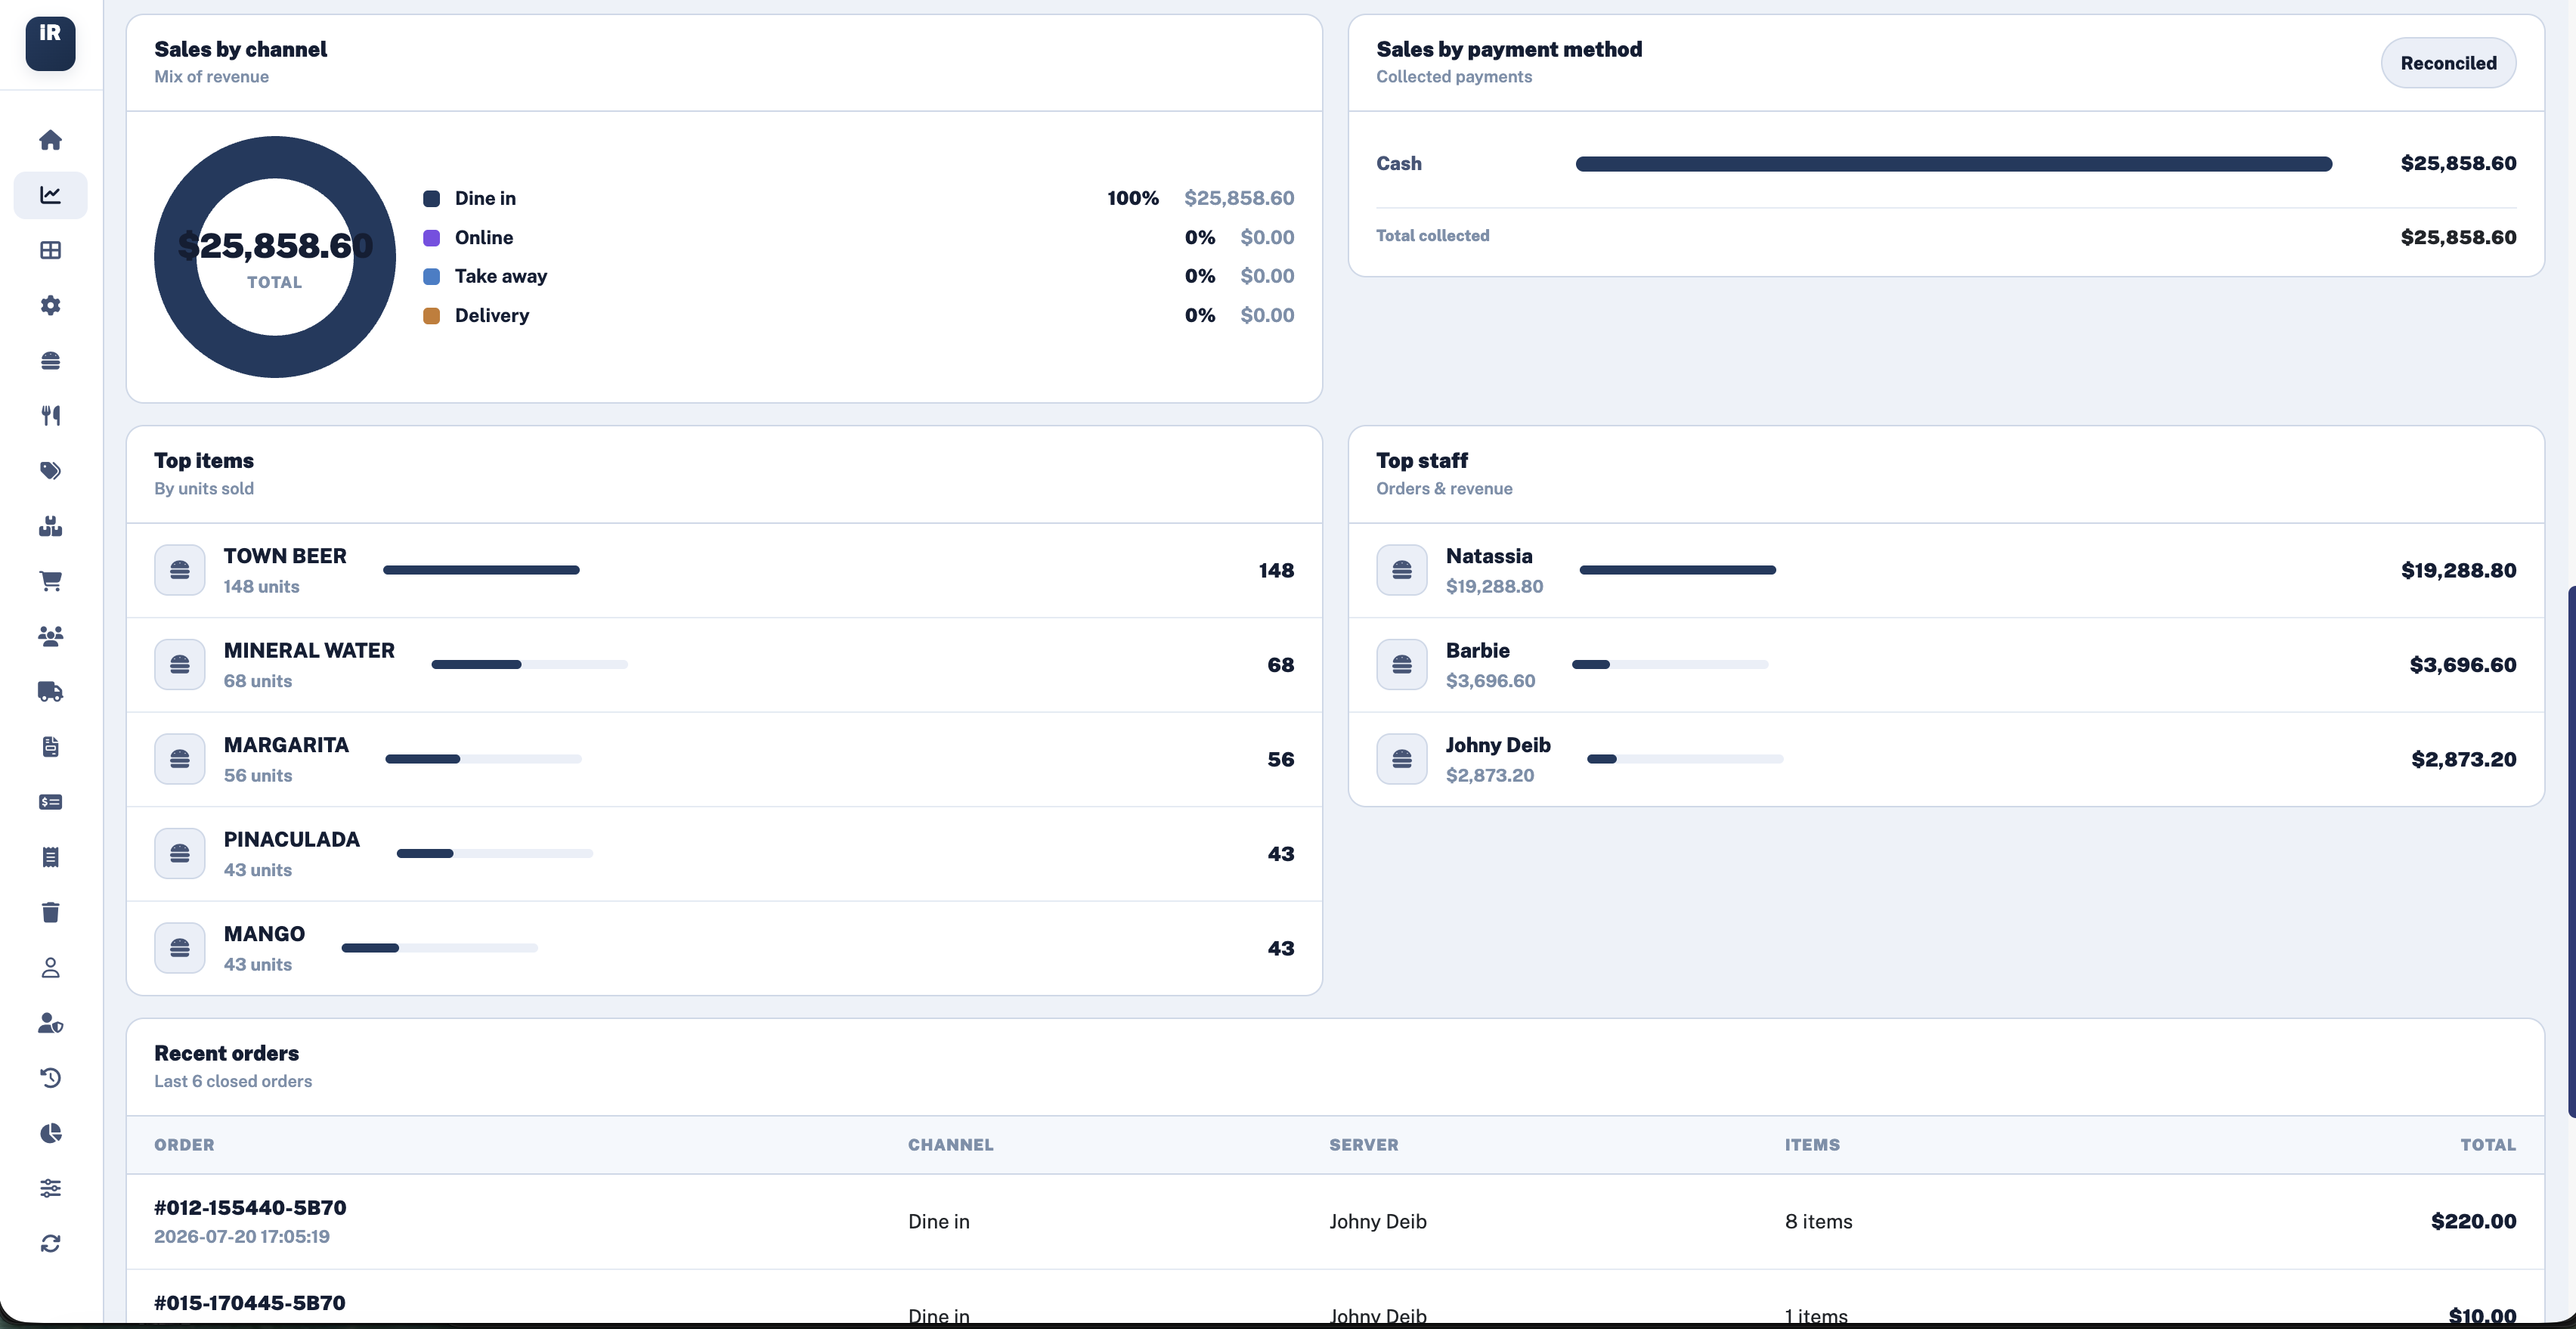Viewport: 2576px width, 1329px height.
Task: Open the trash bin sidebar icon
Action: click(x=50, y=912)
